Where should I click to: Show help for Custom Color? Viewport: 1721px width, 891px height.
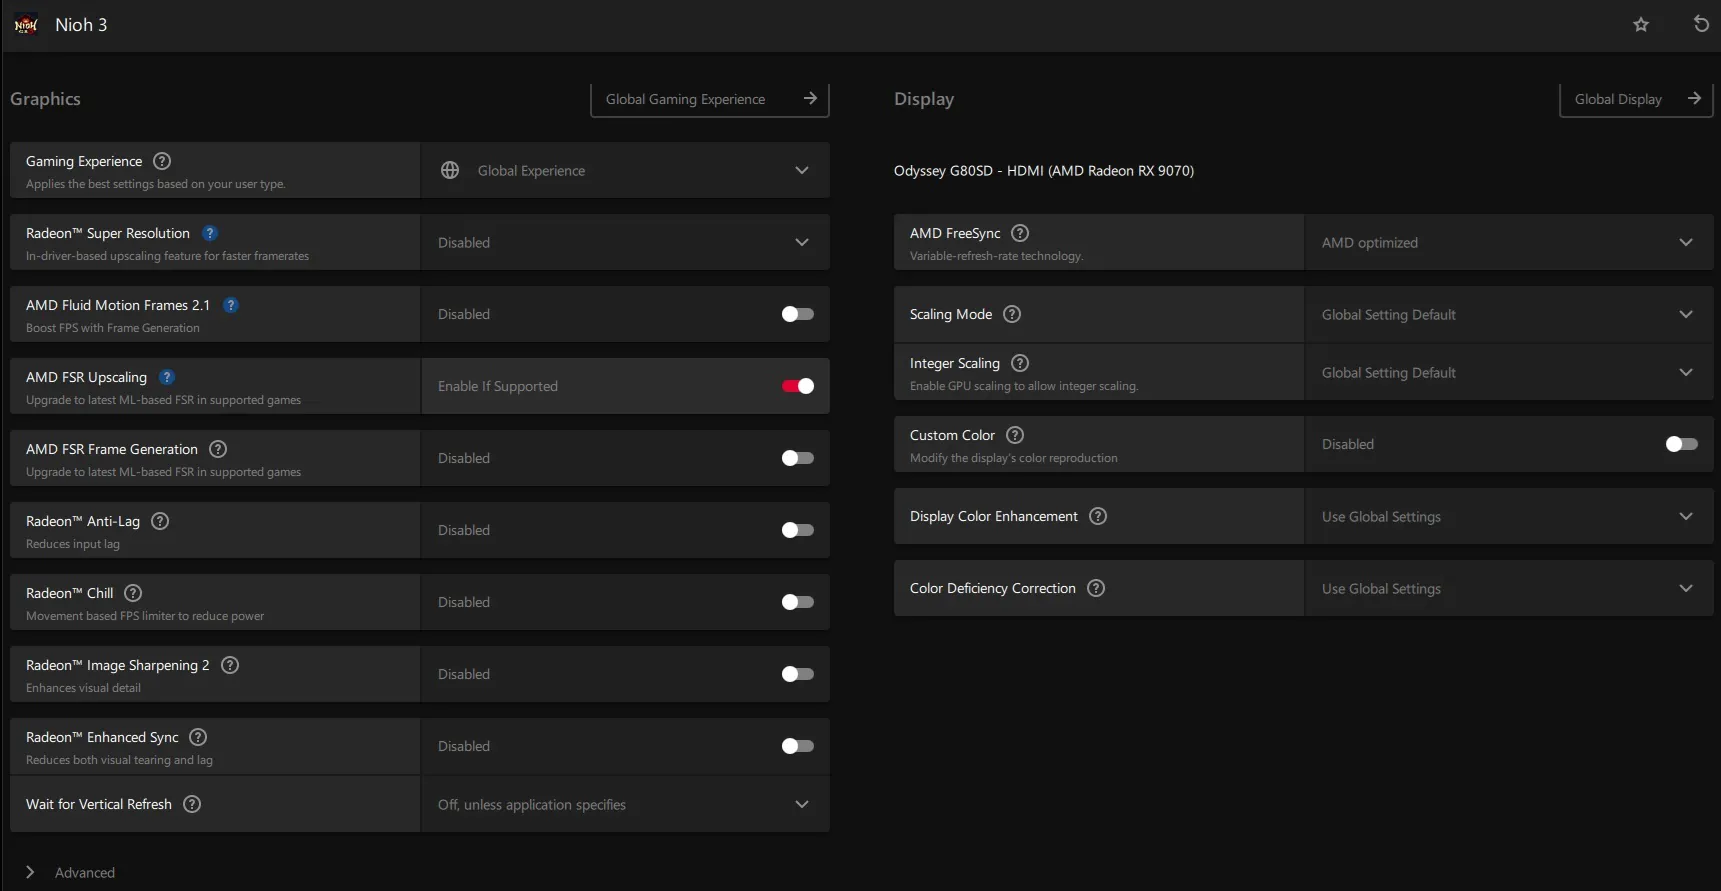(1015, 435)
